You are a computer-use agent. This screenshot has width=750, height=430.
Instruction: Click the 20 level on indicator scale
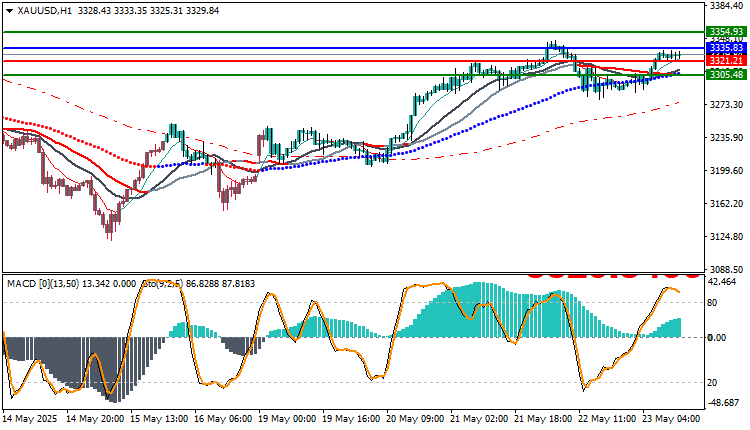(x=712, y=383)
